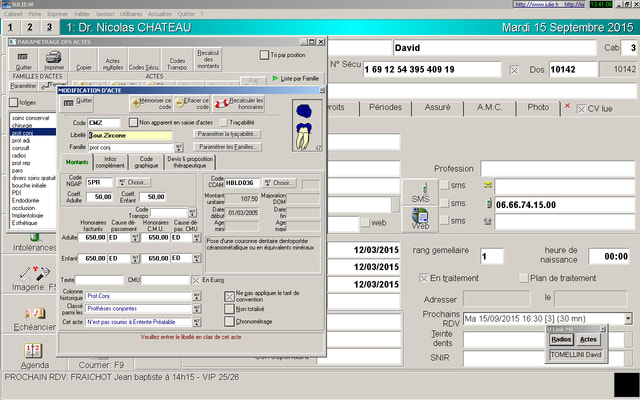Toggle Tri par position checkbox
The width and height of the screenshot is (640, 400).
[x=263, y=55]
